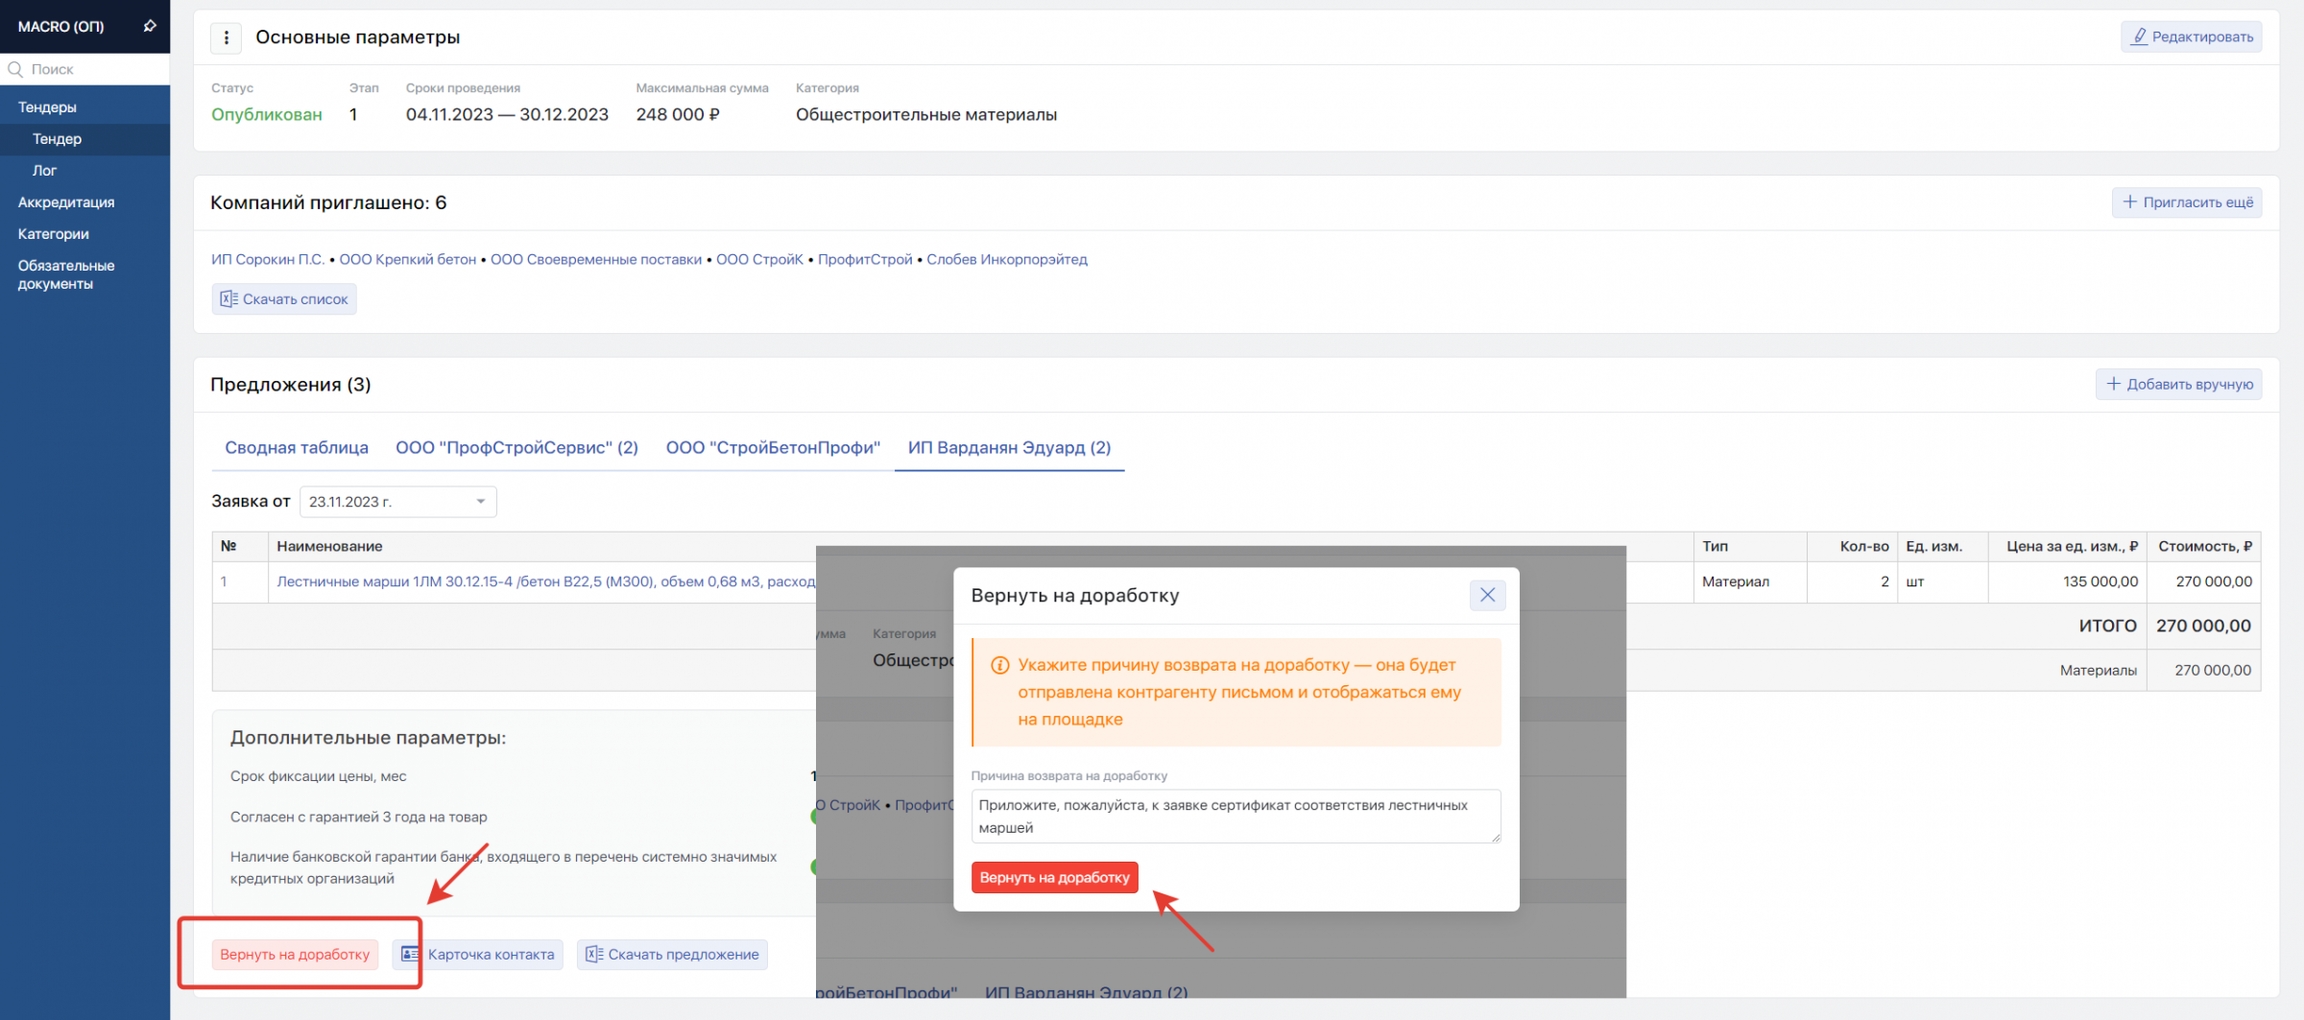Open Аккредитация in the sidebar
This screenshot has height=1020, width=2304.
pyautogui.click(x=66, y=202)
